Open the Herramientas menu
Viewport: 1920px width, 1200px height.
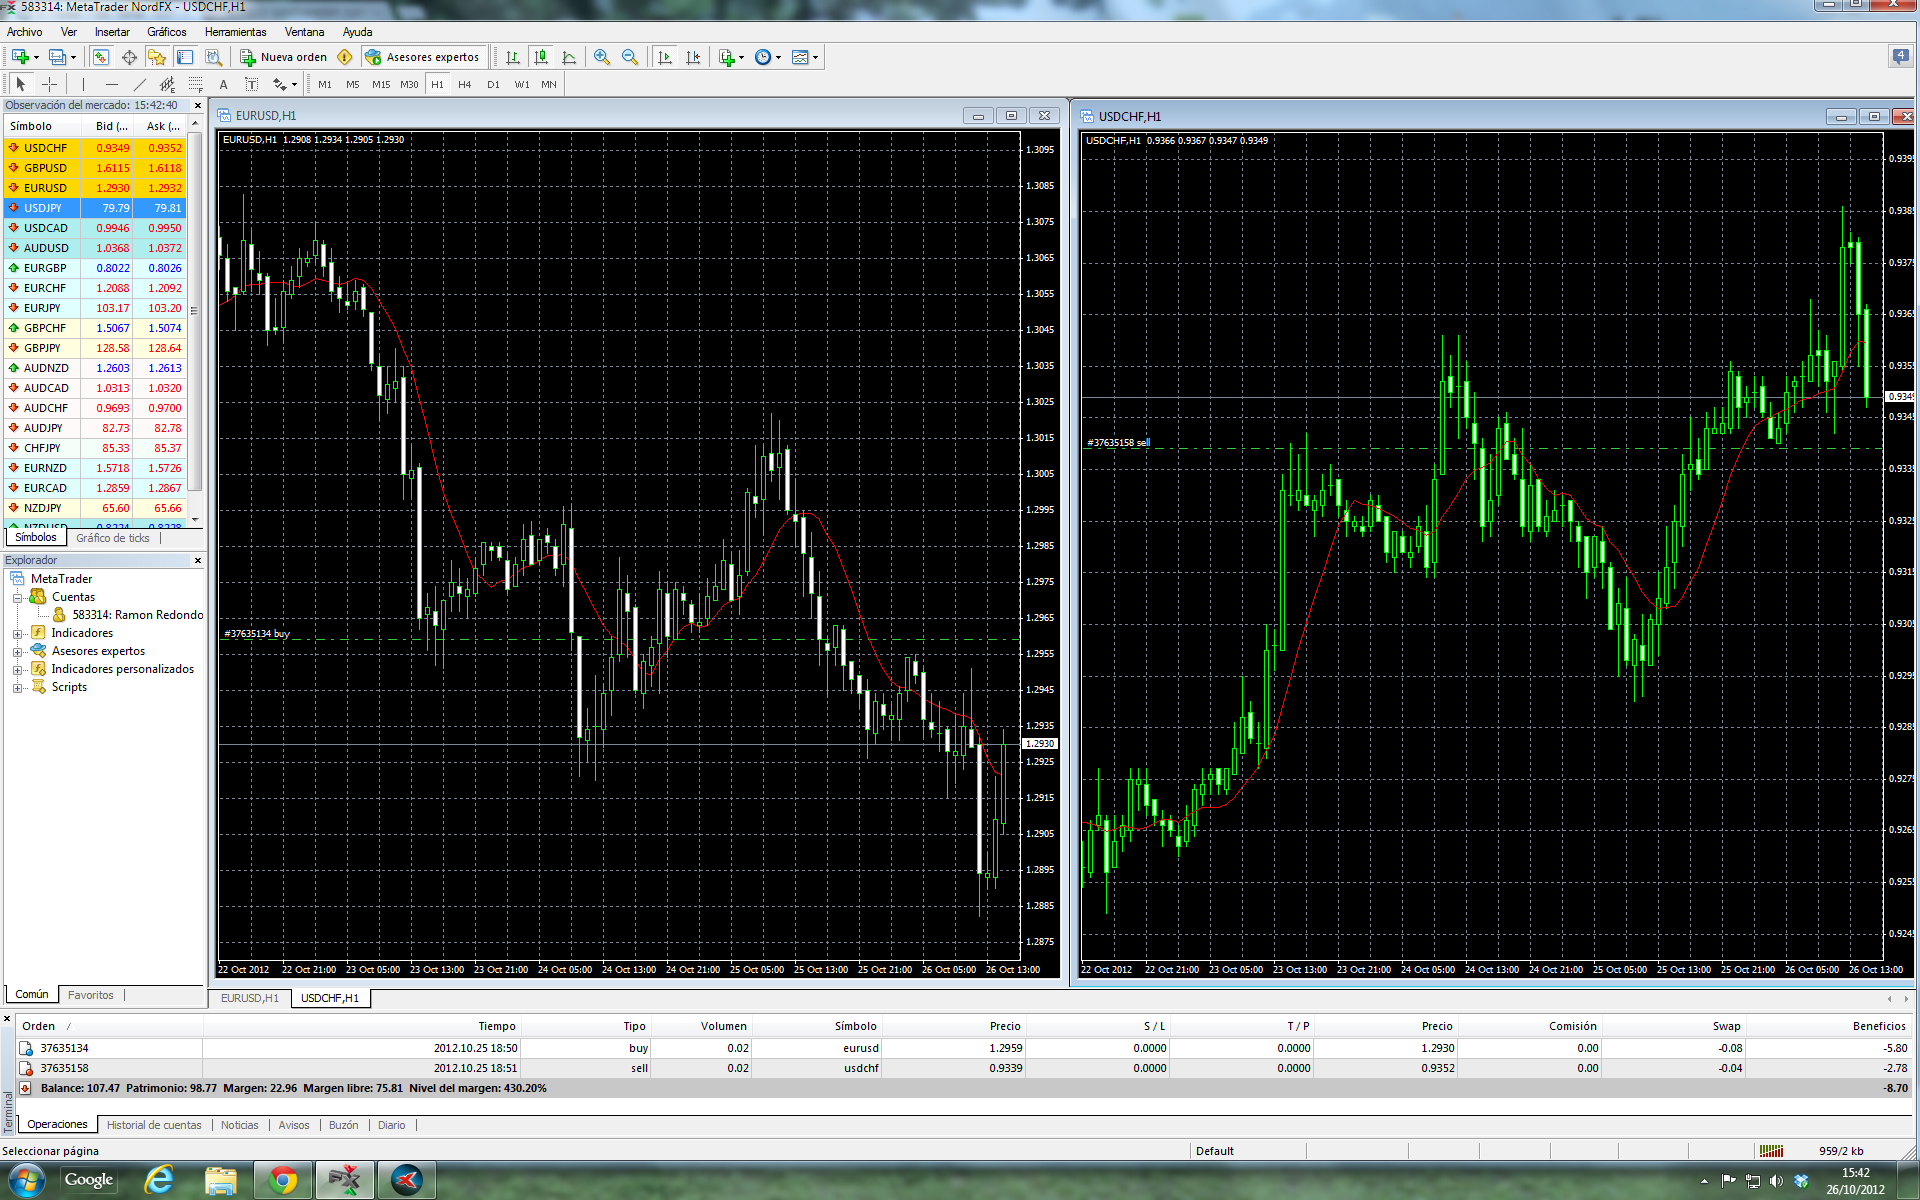235,32
